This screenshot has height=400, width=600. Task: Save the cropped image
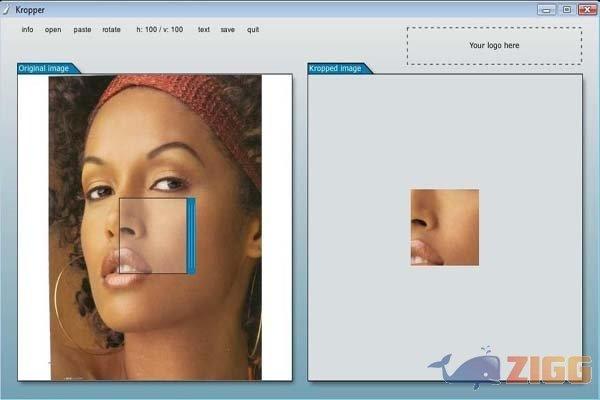point(228,30)
